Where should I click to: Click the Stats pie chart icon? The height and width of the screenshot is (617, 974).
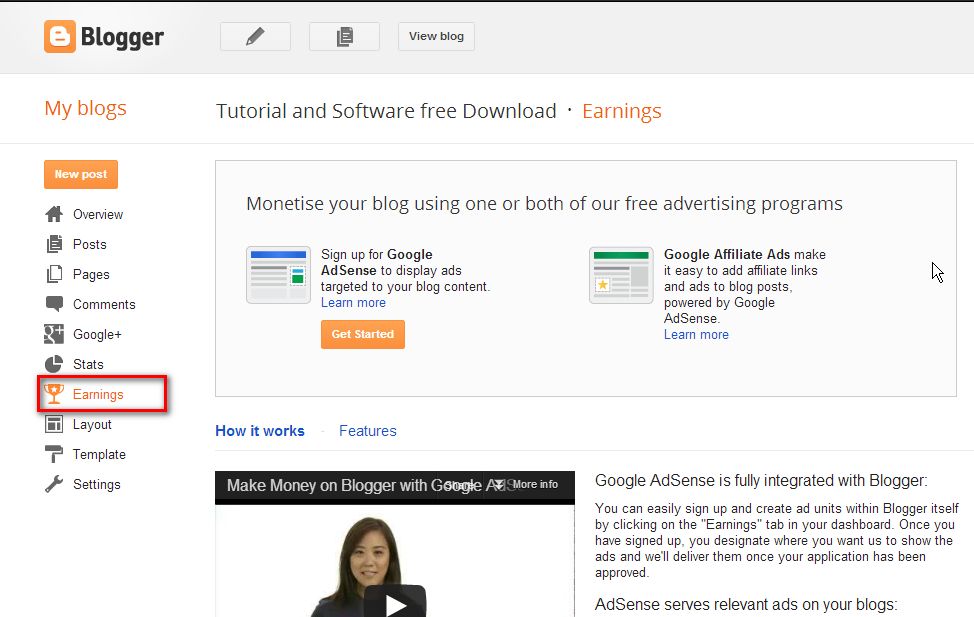coord(54,364)
